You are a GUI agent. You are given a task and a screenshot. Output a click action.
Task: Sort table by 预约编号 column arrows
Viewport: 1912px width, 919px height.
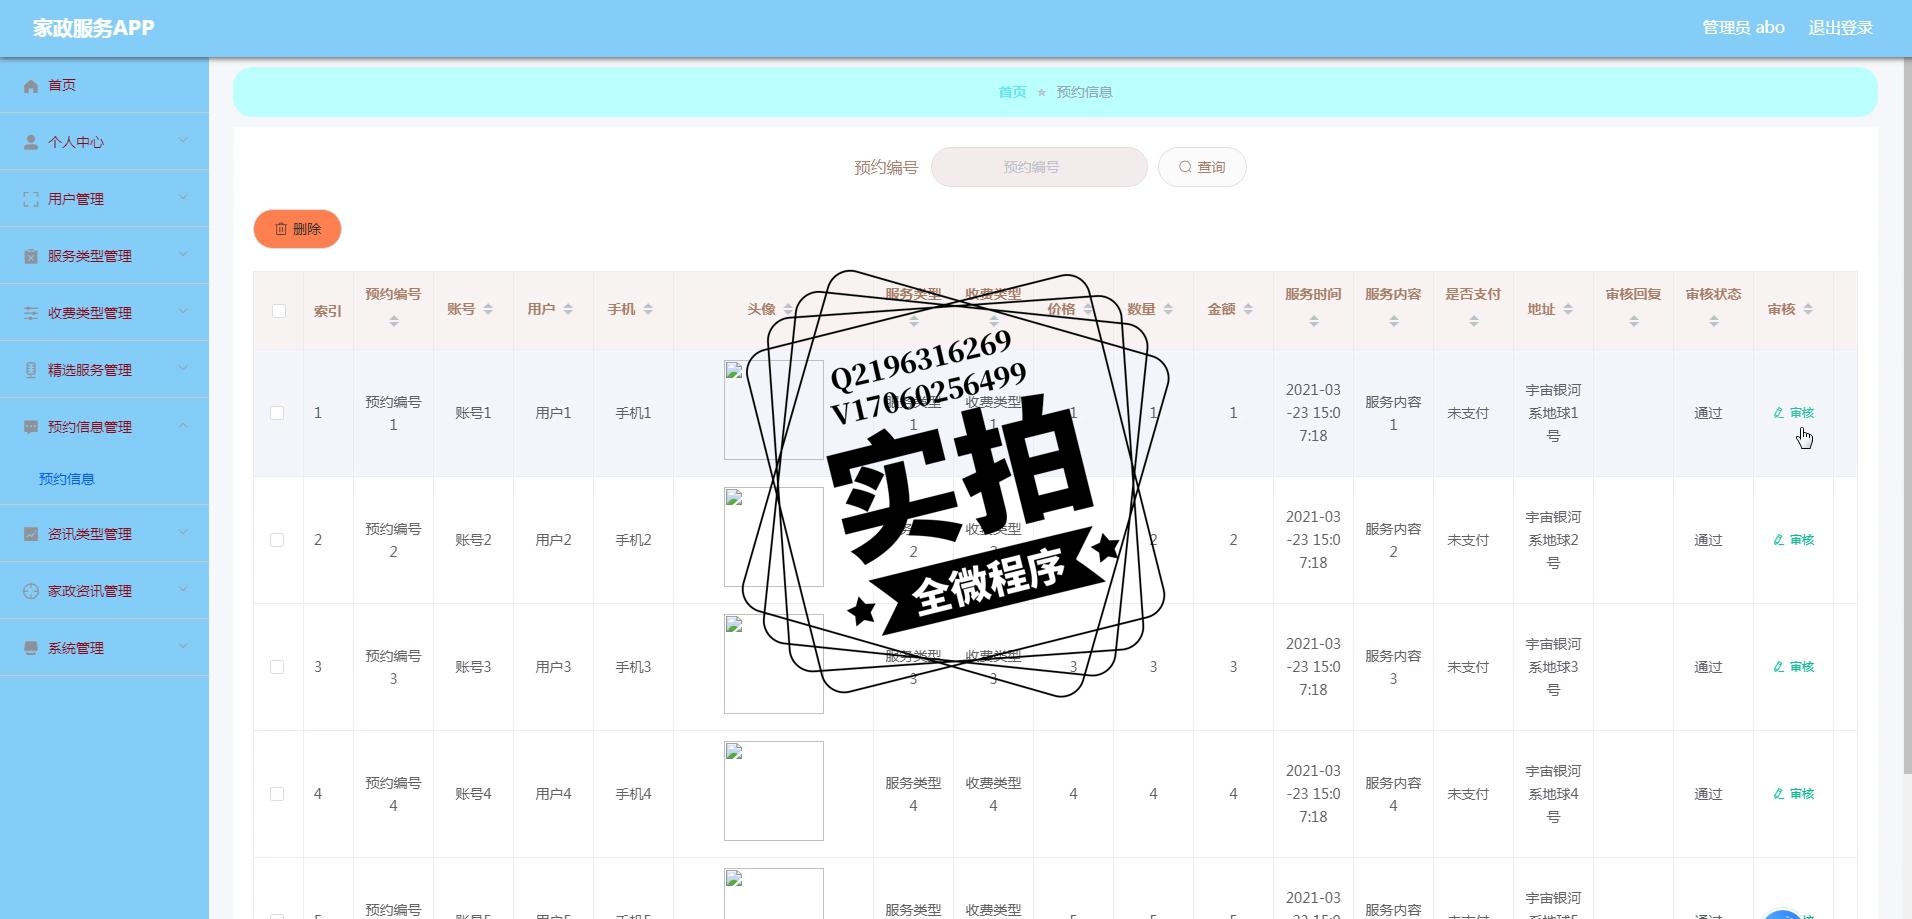click(x=394, y=321)
